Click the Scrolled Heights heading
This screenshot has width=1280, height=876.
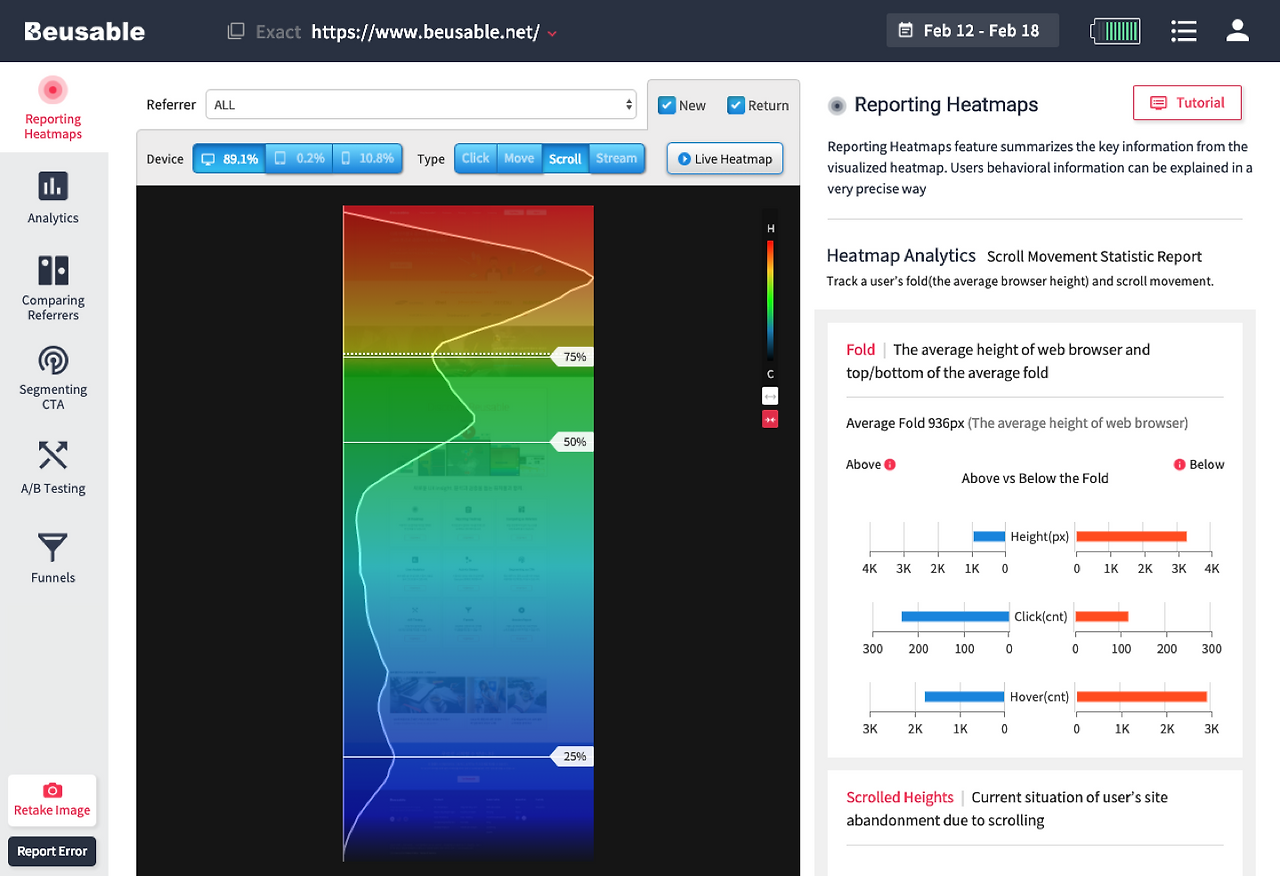(900, 797)
